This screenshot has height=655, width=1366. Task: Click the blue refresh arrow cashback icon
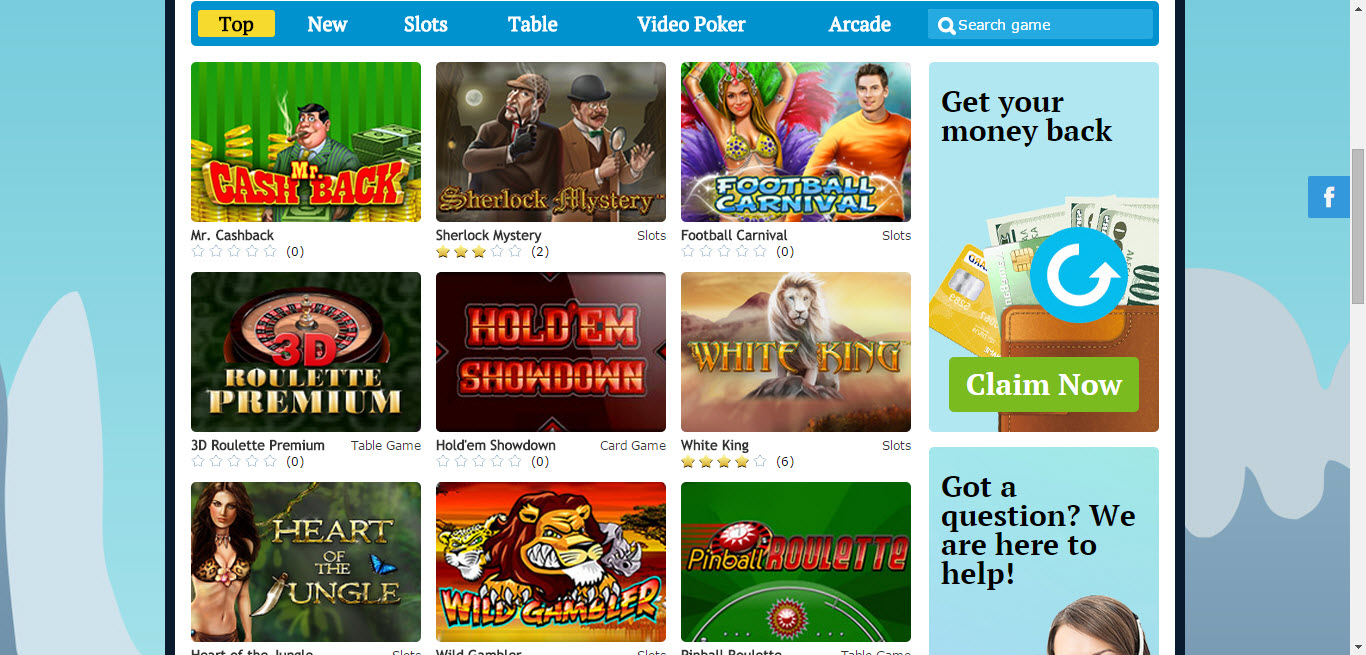pyautogui.click(x=1079, y=274)
